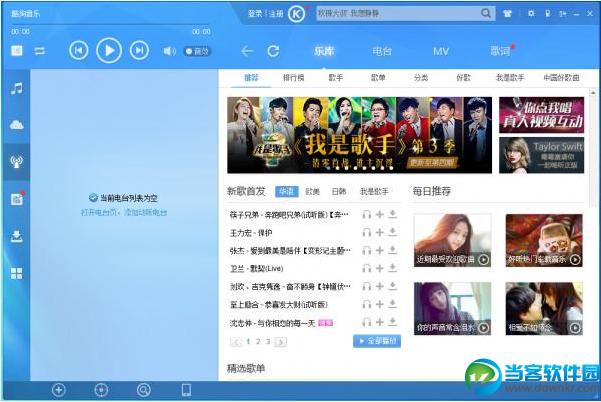Click the 注册 register link
This screenshot has height=402, width=601.
click(276, 14)
